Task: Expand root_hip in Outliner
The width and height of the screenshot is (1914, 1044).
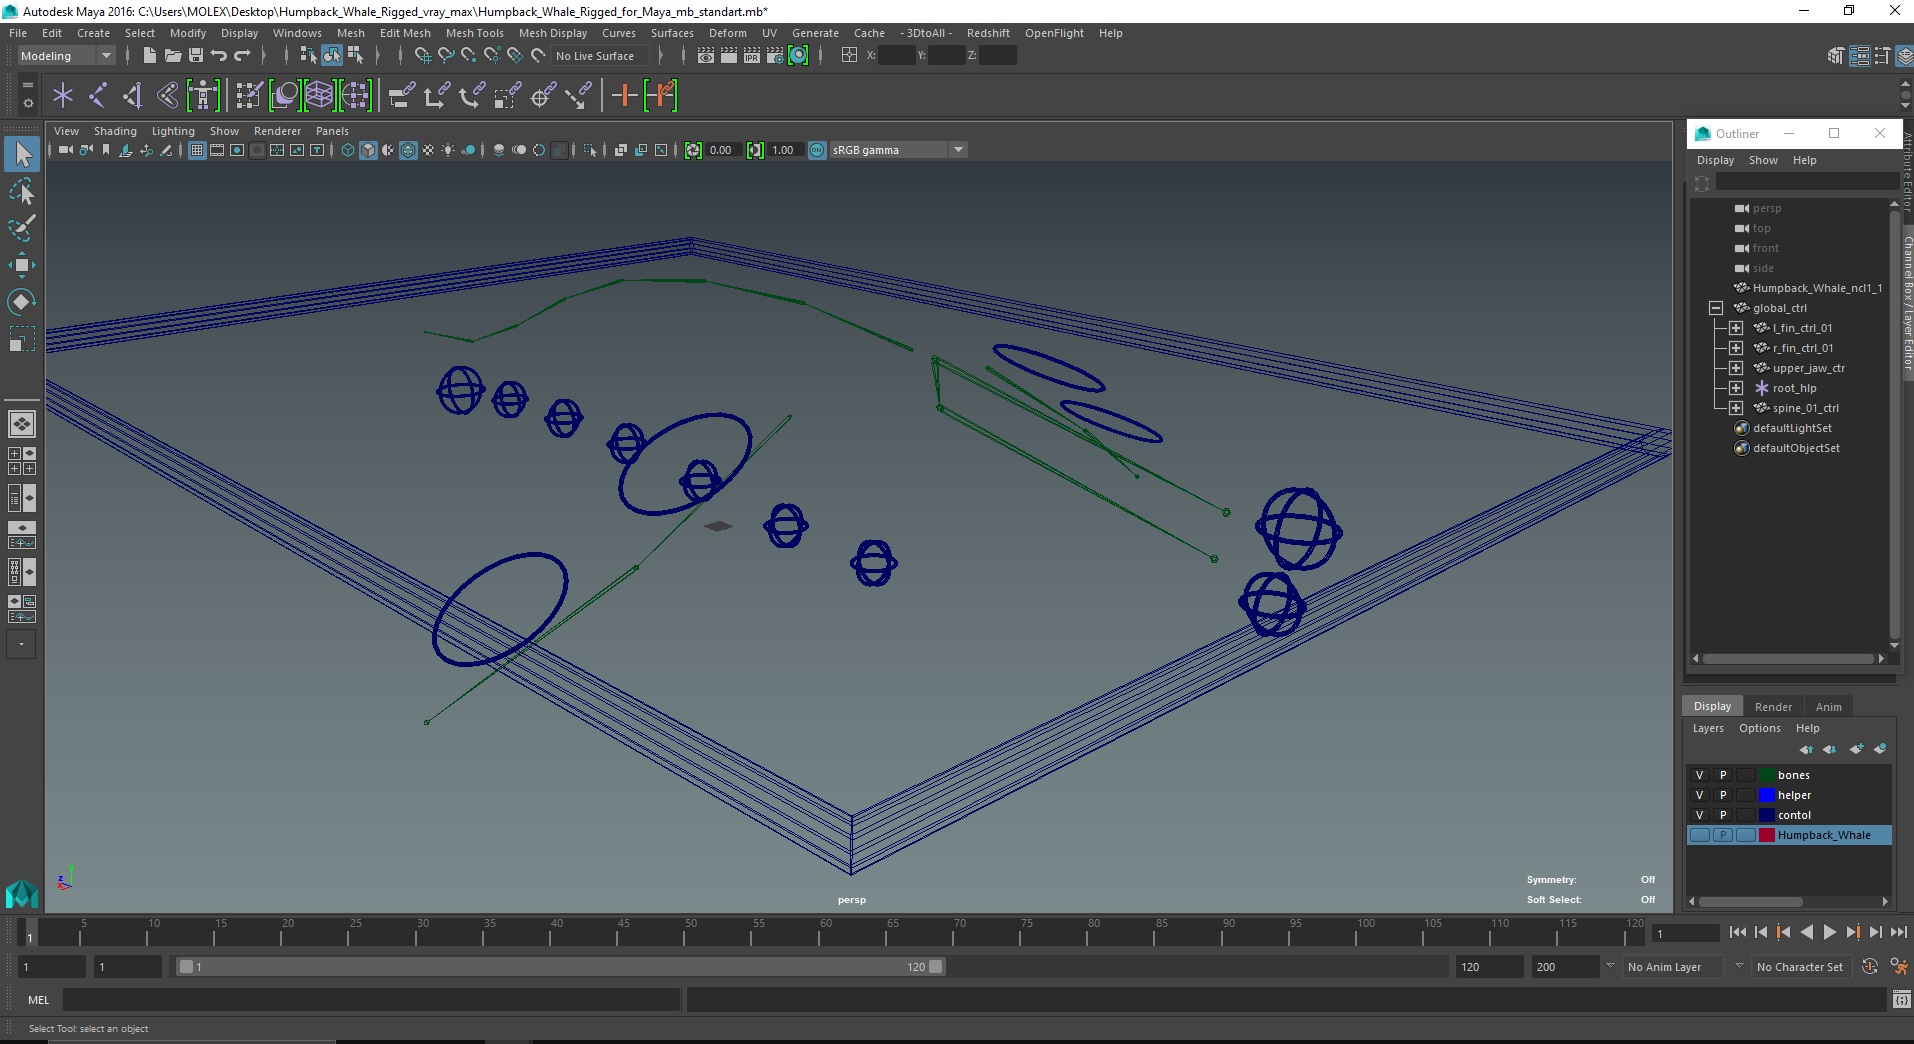Action: [x=1736, y=388]
